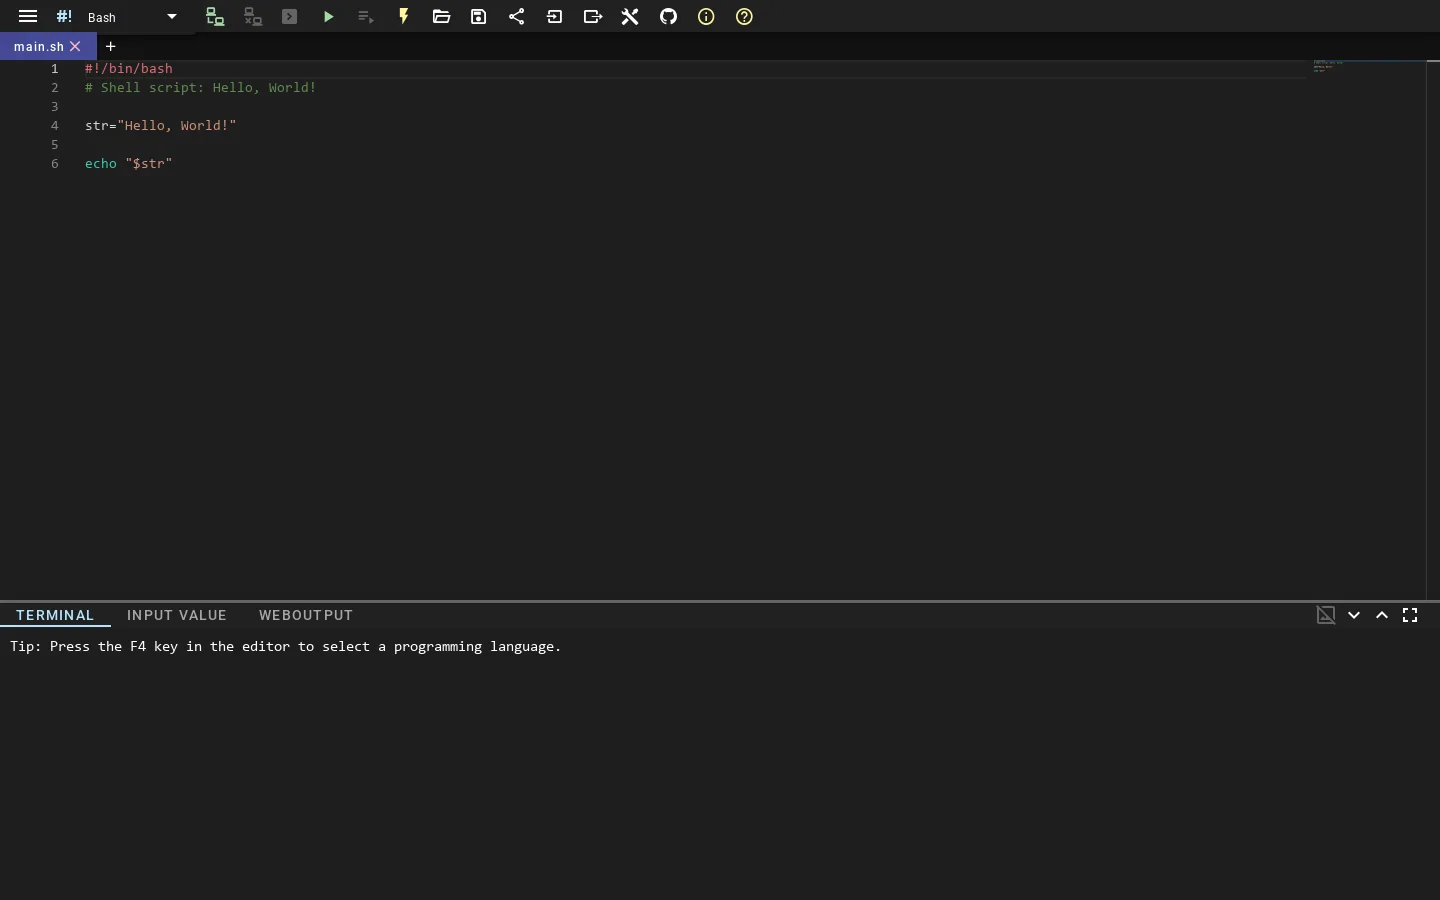Save the file with the floppy icon
The width and height of the screenshot is (1440, 900).
(480, 17)
